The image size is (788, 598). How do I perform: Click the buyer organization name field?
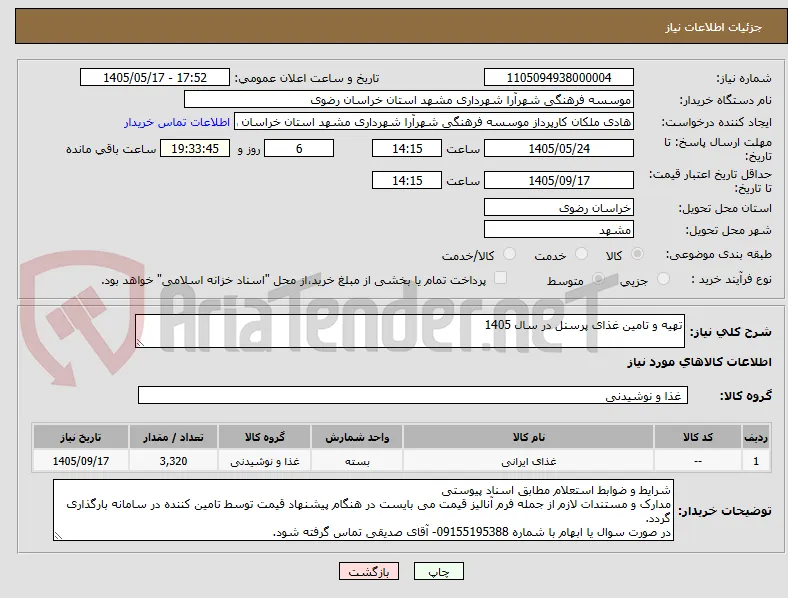(409, 99)
